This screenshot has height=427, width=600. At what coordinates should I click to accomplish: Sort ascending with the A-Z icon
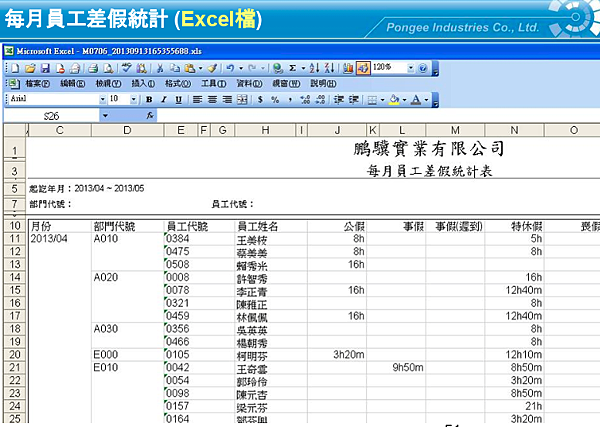pos(315,68)
